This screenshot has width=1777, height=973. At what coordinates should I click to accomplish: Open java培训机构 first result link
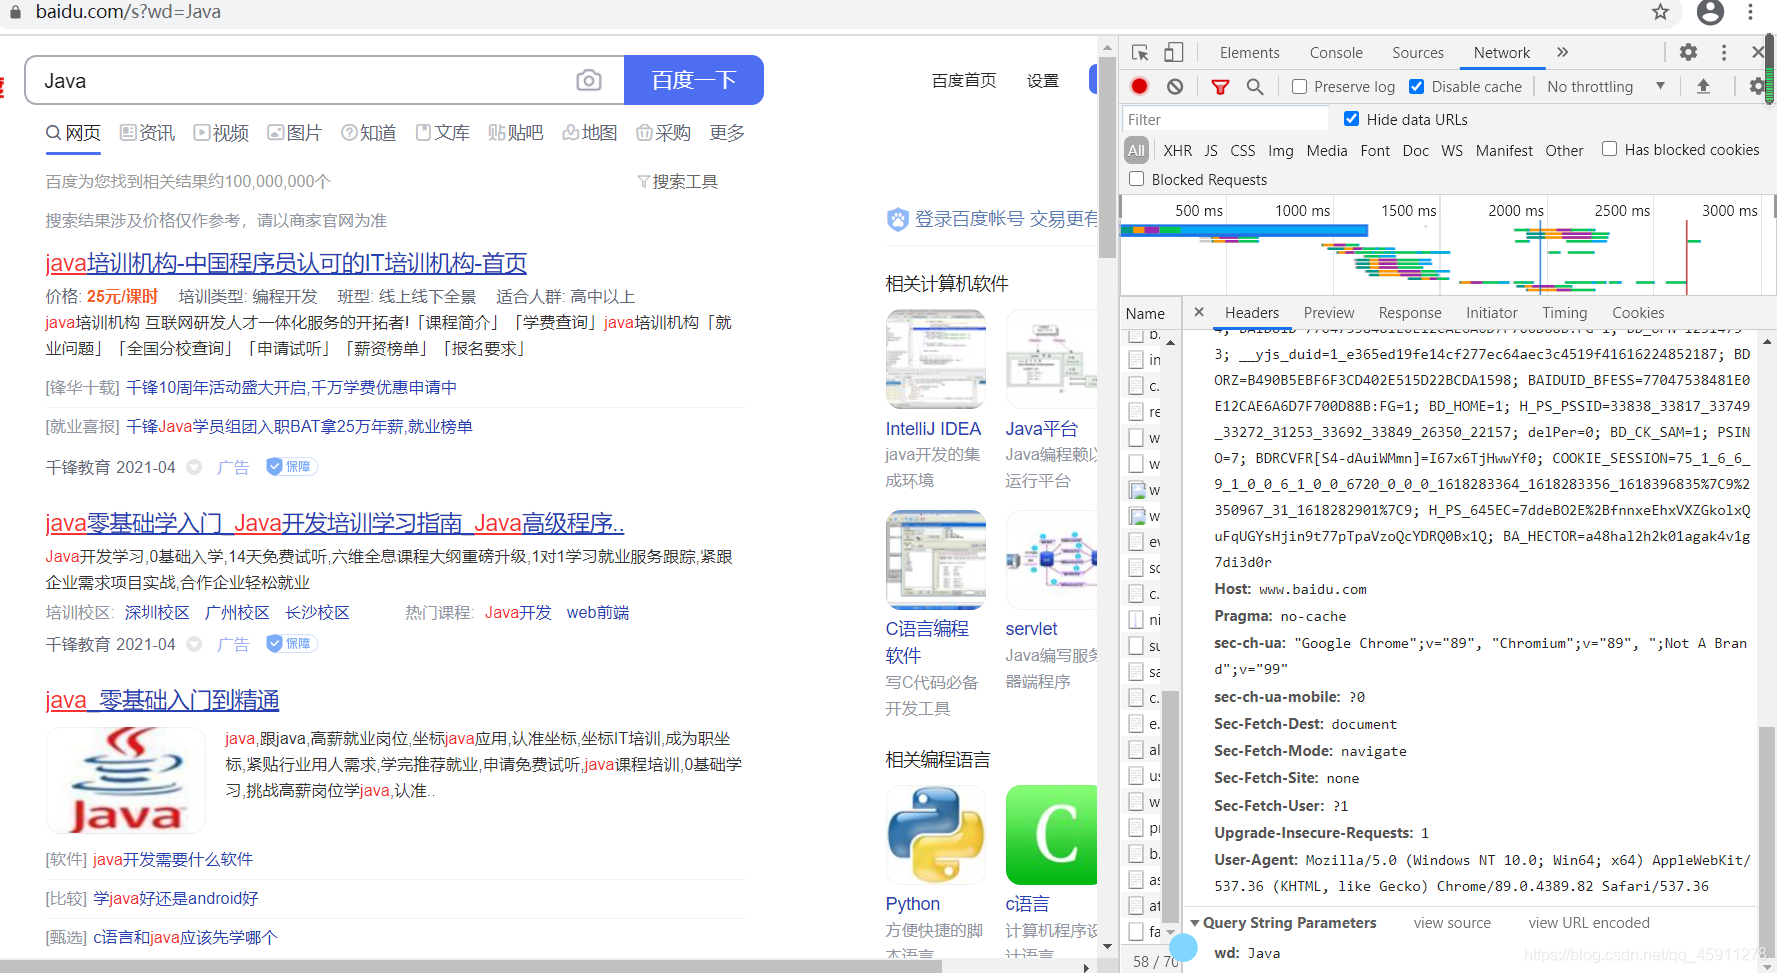tap(286, 263)
